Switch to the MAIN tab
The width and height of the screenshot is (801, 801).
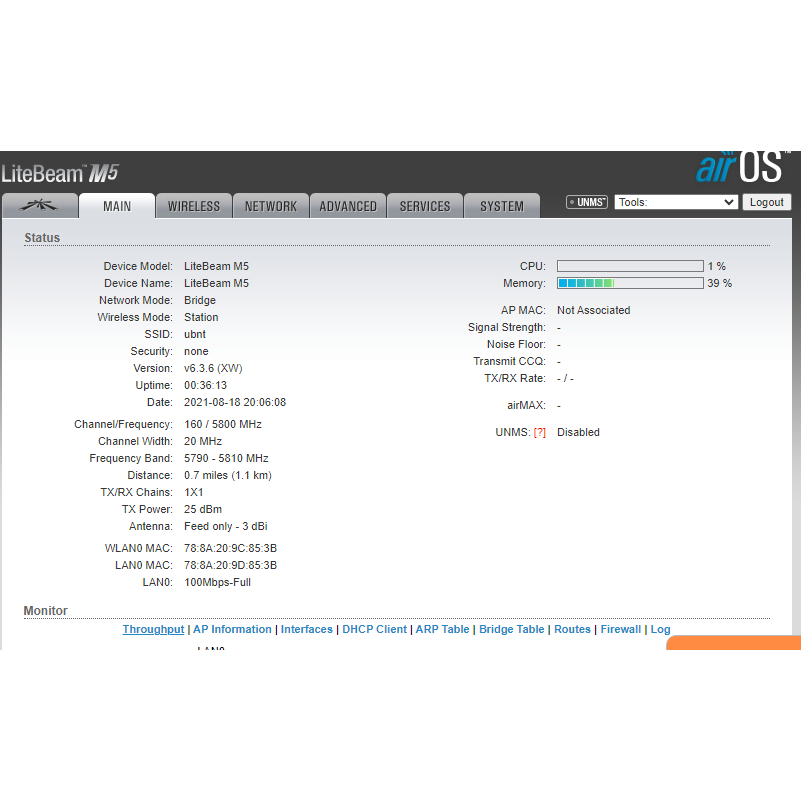pos(117,206)
